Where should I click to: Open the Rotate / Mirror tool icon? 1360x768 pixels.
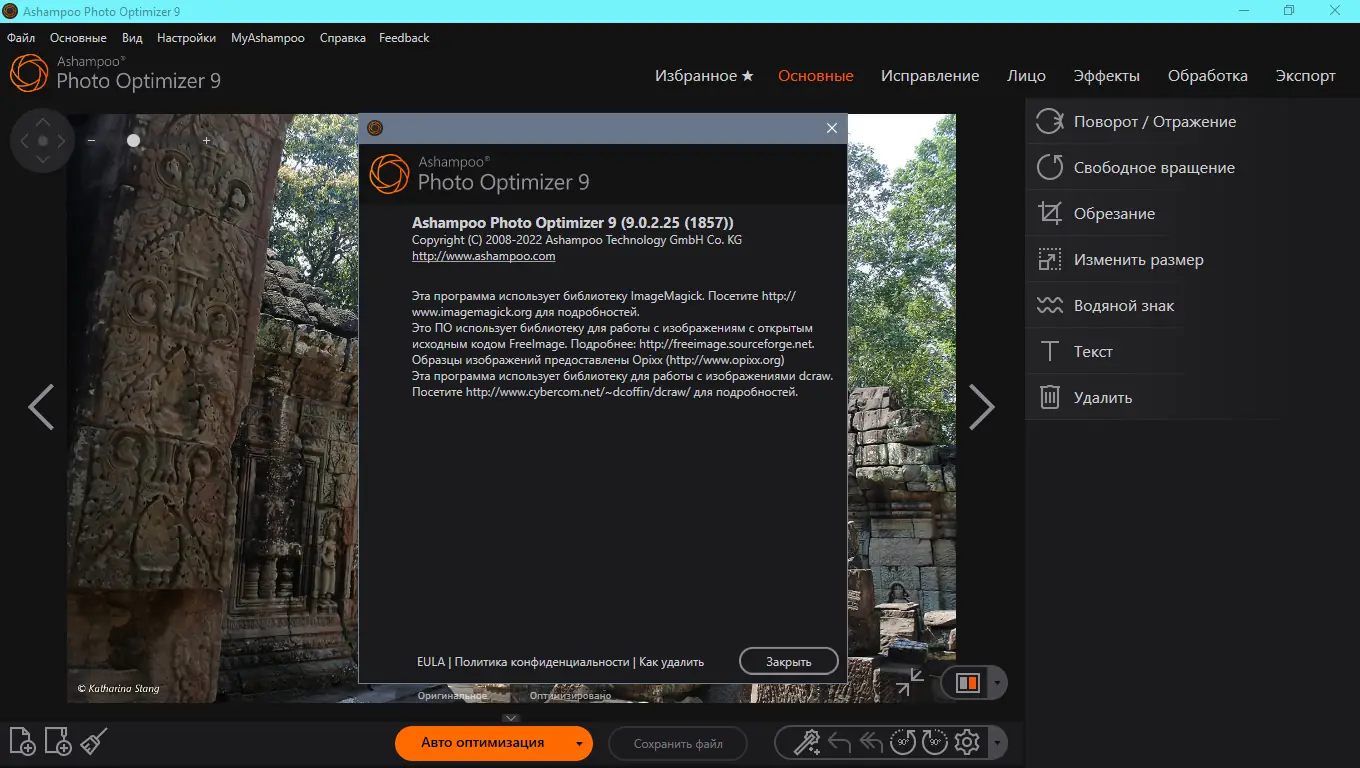(x=1049, y=122)
